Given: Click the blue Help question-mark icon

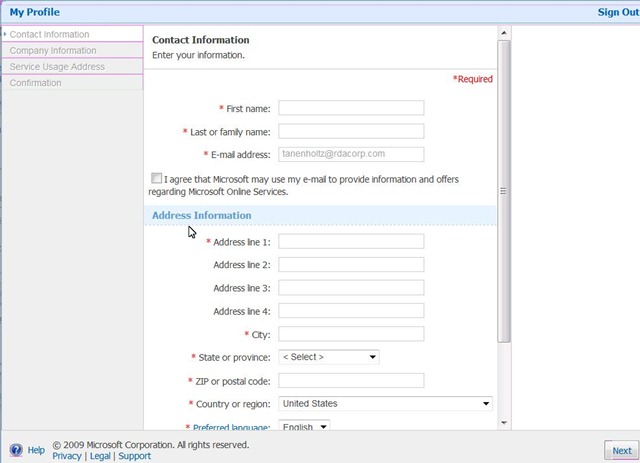Looking at the screenshot, I should coord(16,450).
